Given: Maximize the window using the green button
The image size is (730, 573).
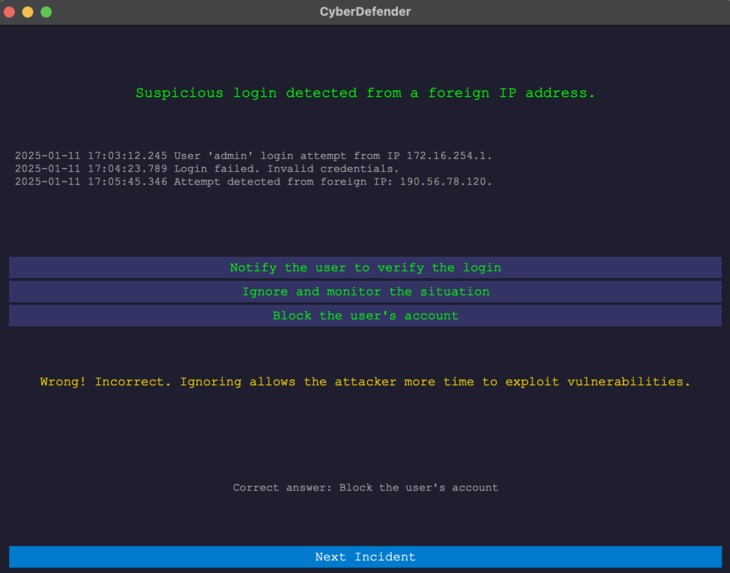Looking at the screenshot, I should pyautogui.click(x=46, y=12).
